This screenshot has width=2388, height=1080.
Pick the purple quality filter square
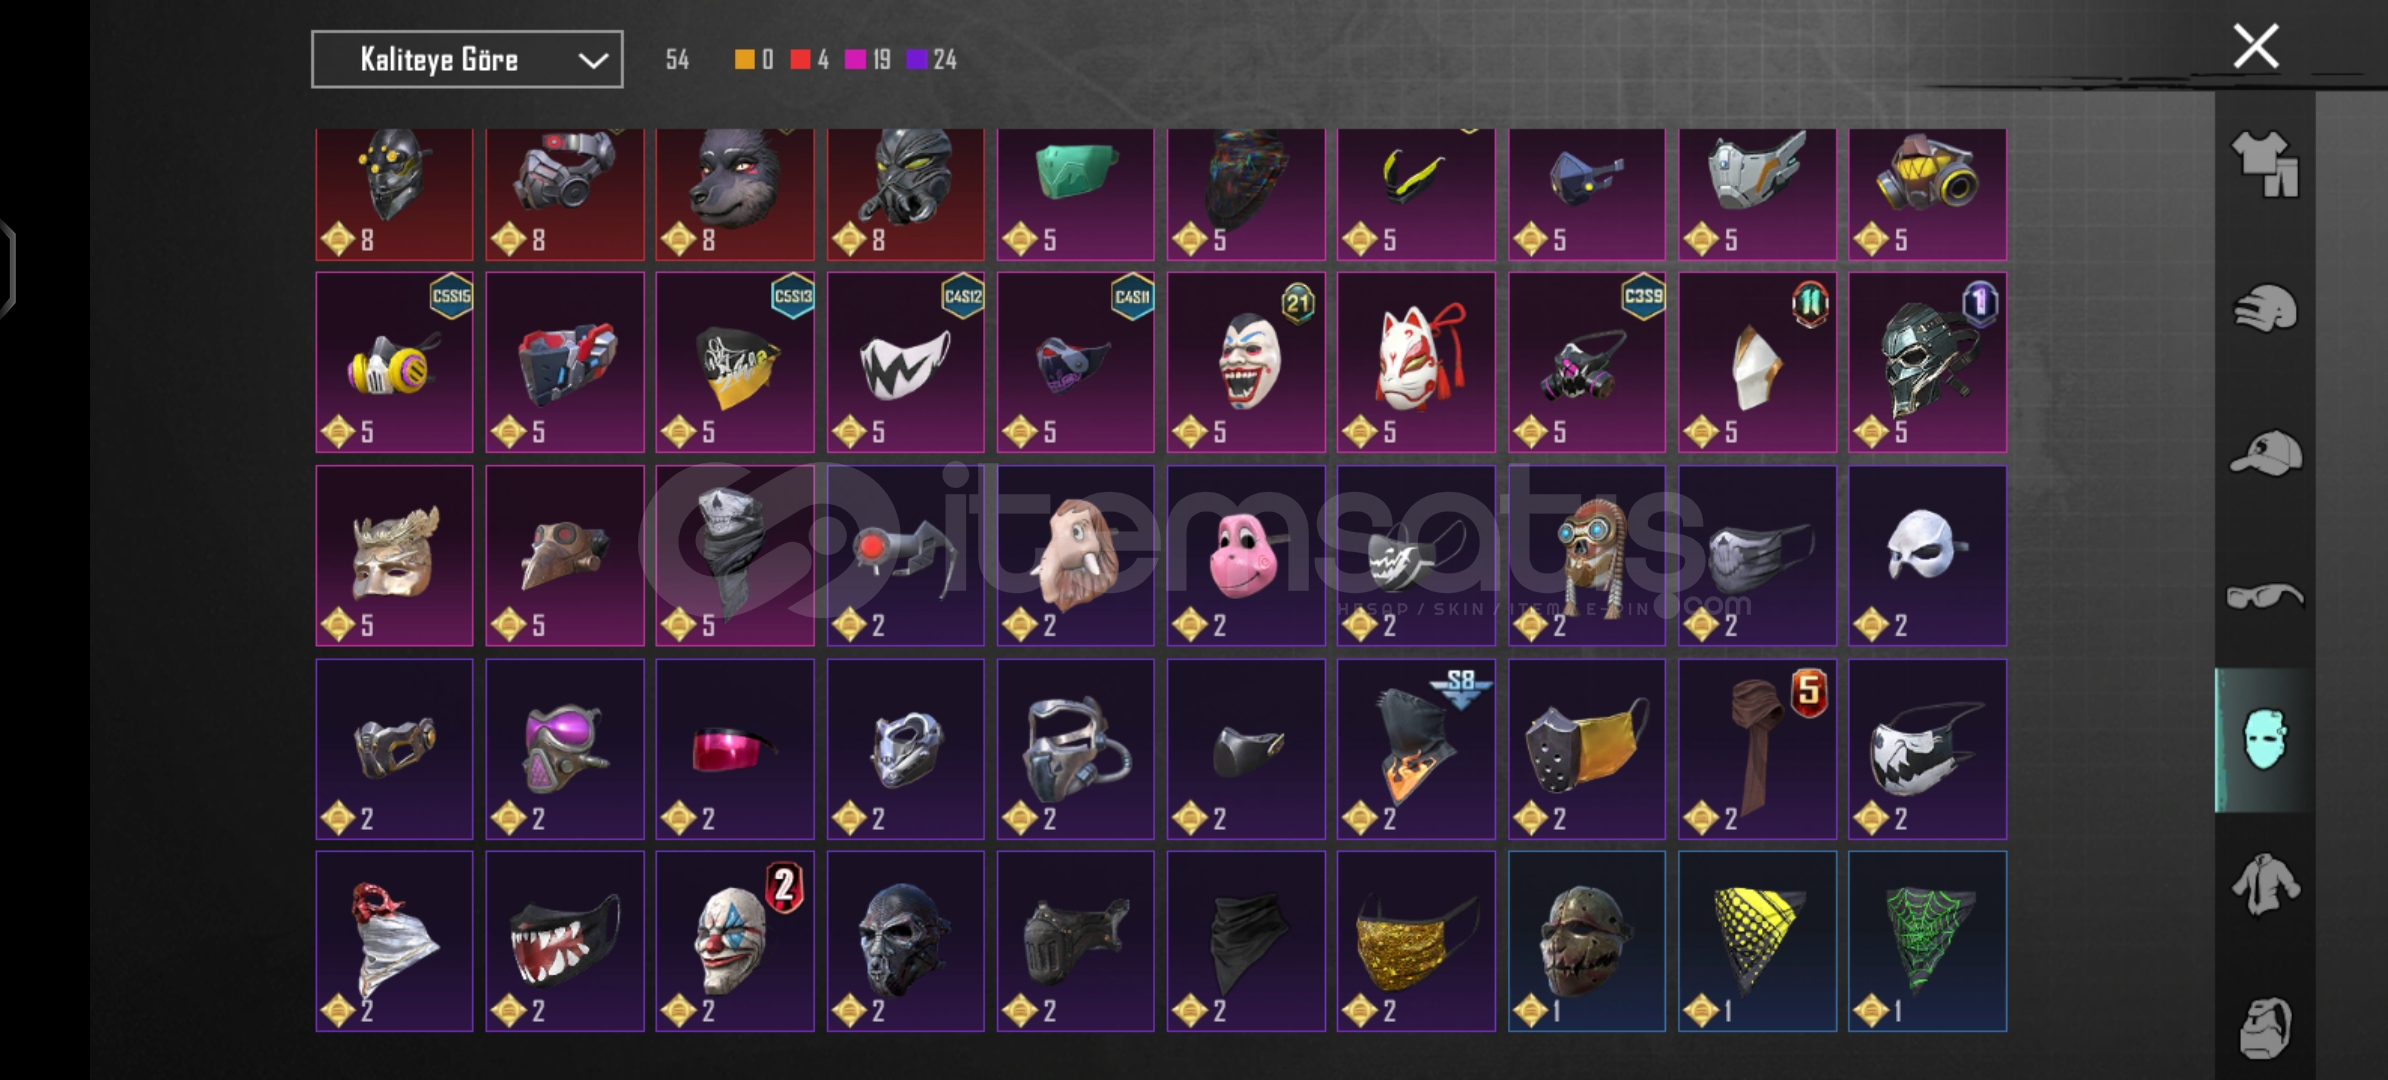click(x=917, y=60)
